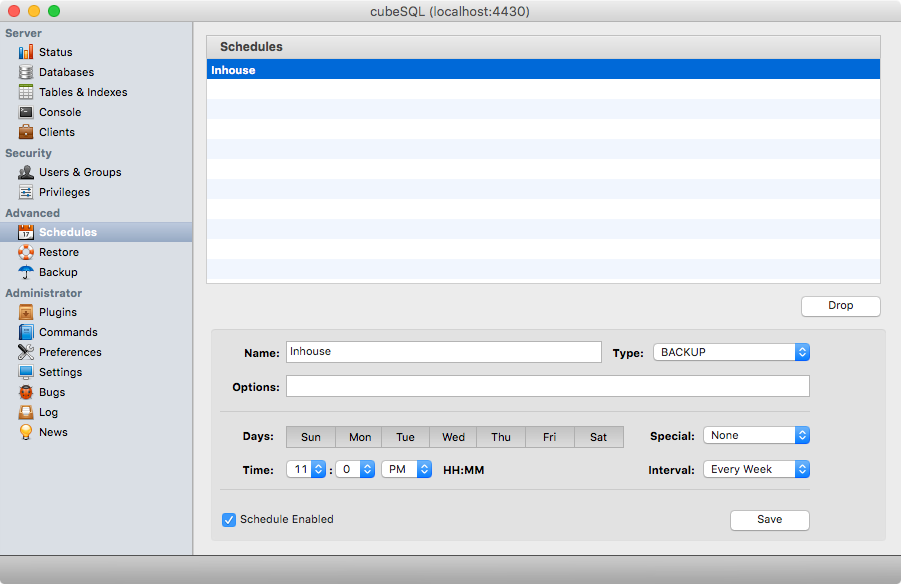
Task: Launch the Console icon
Action: pyautogui.click(x=25, y=112)
